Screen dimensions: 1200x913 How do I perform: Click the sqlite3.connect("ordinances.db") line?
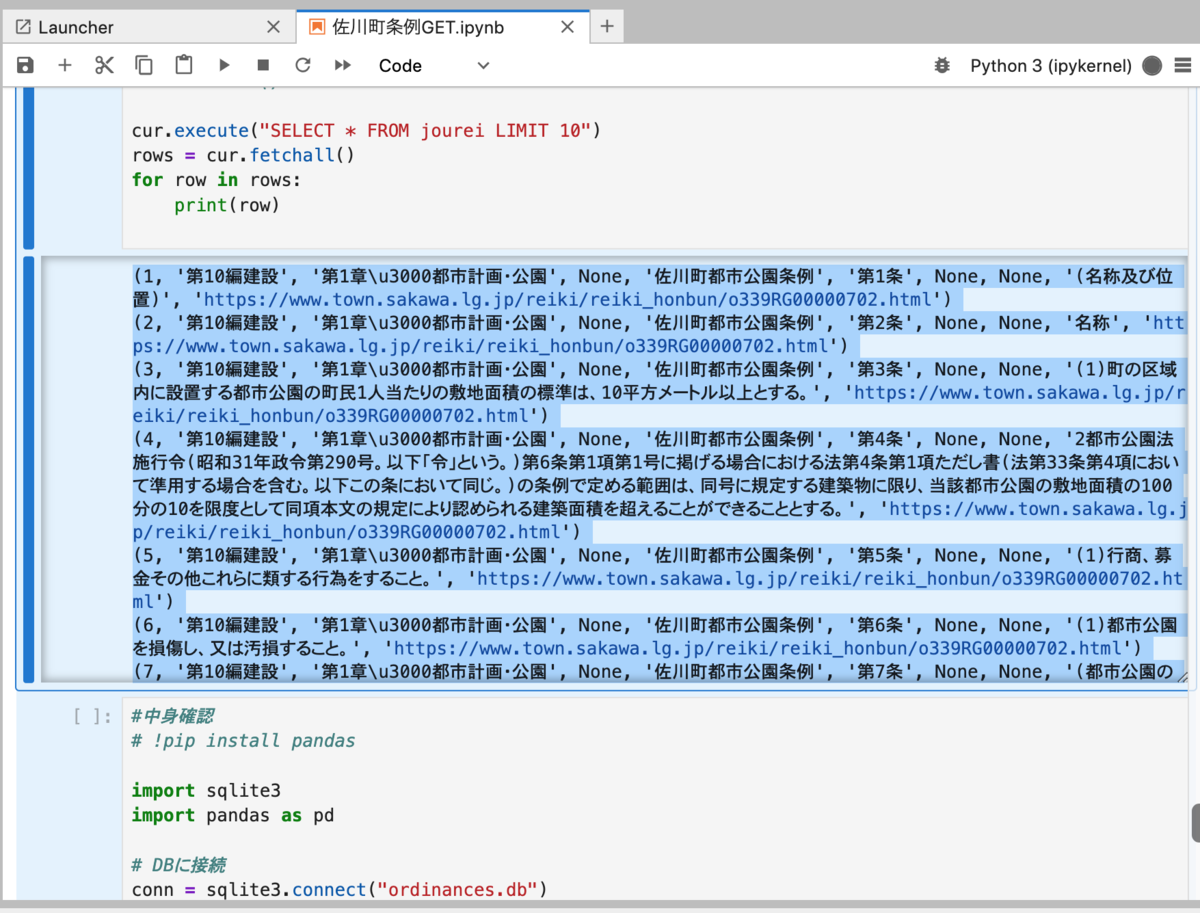pos(341,889)
